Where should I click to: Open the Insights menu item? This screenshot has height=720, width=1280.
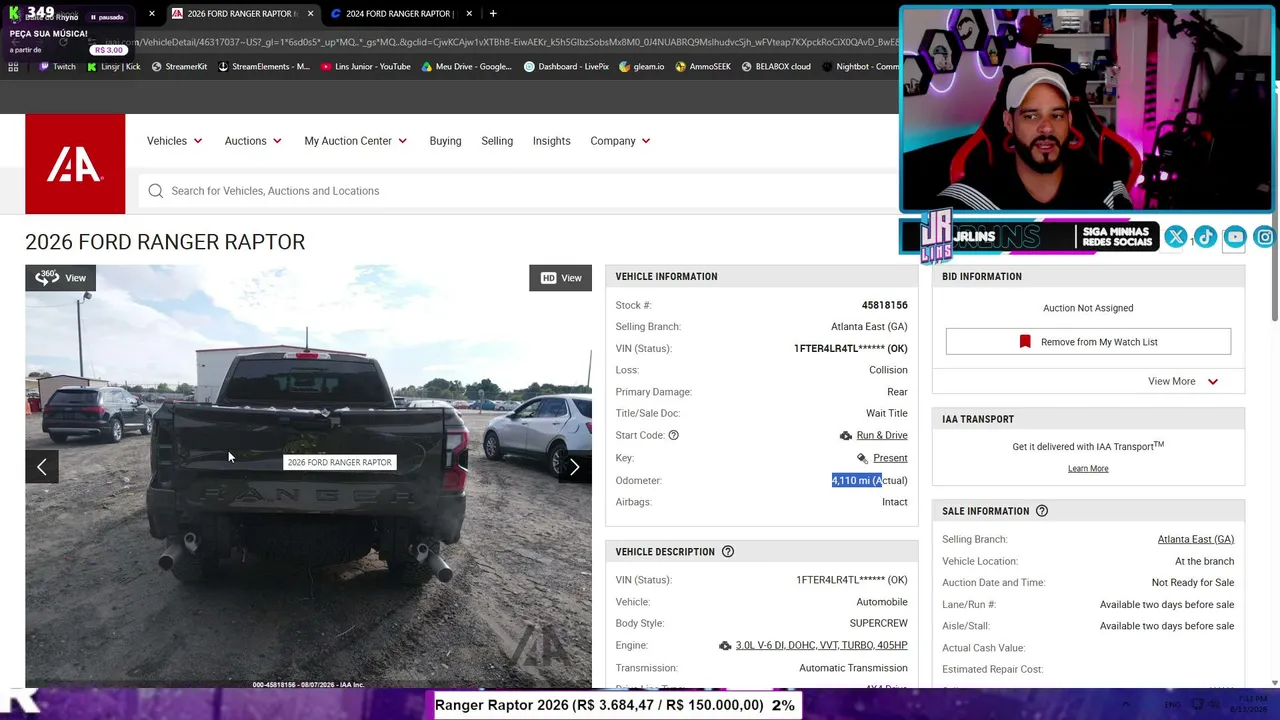[551, 141]
